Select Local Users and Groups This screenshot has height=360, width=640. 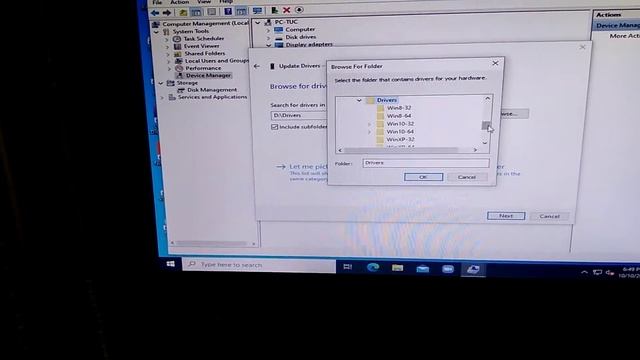coord(217,61)
